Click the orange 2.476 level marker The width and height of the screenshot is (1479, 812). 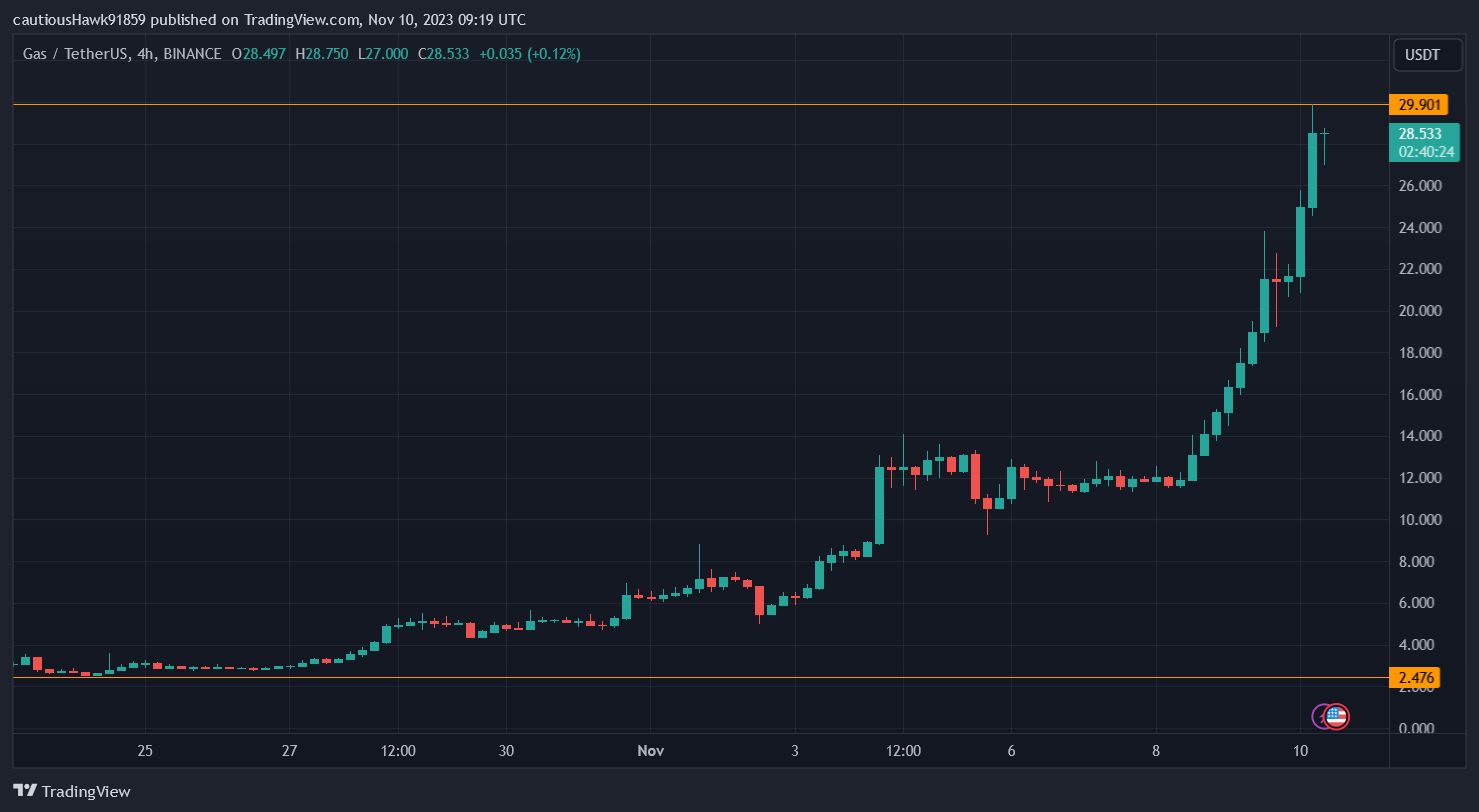1417,677
